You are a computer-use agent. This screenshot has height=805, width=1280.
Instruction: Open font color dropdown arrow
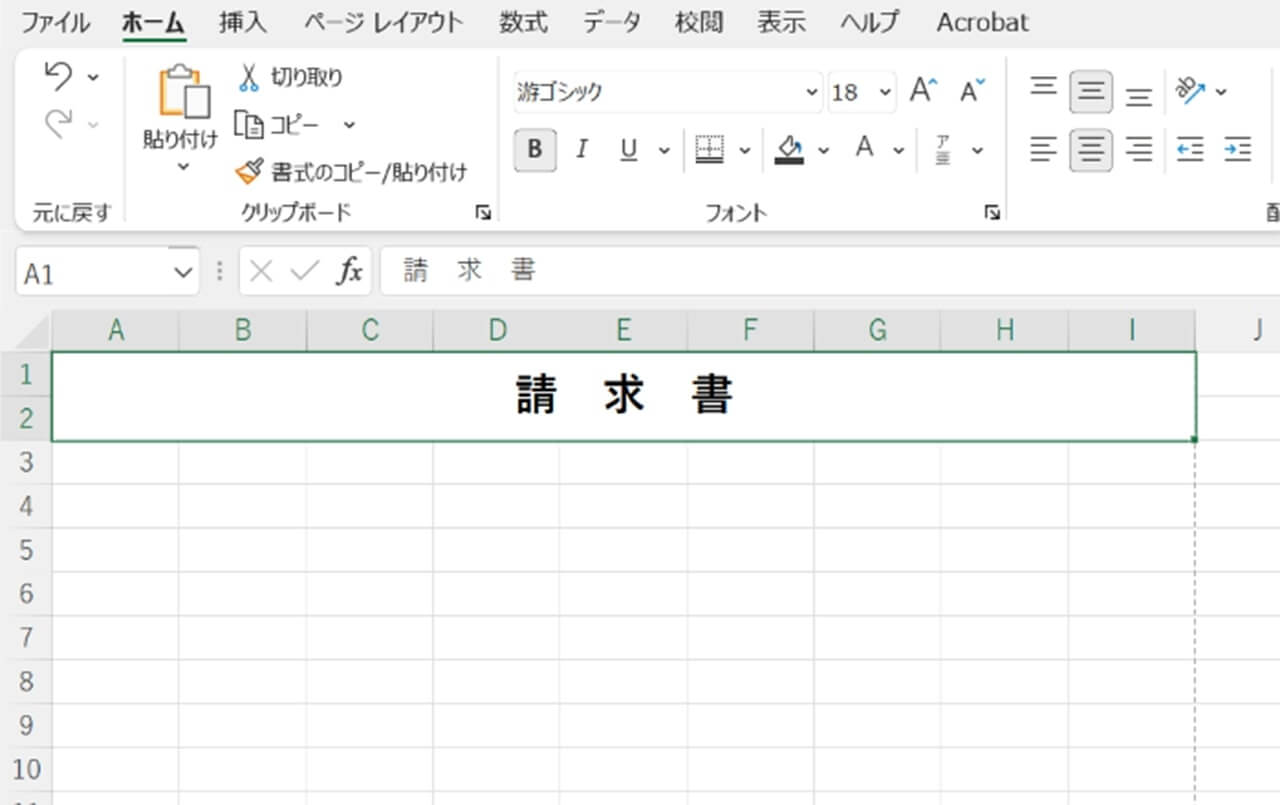coord(899,151)
